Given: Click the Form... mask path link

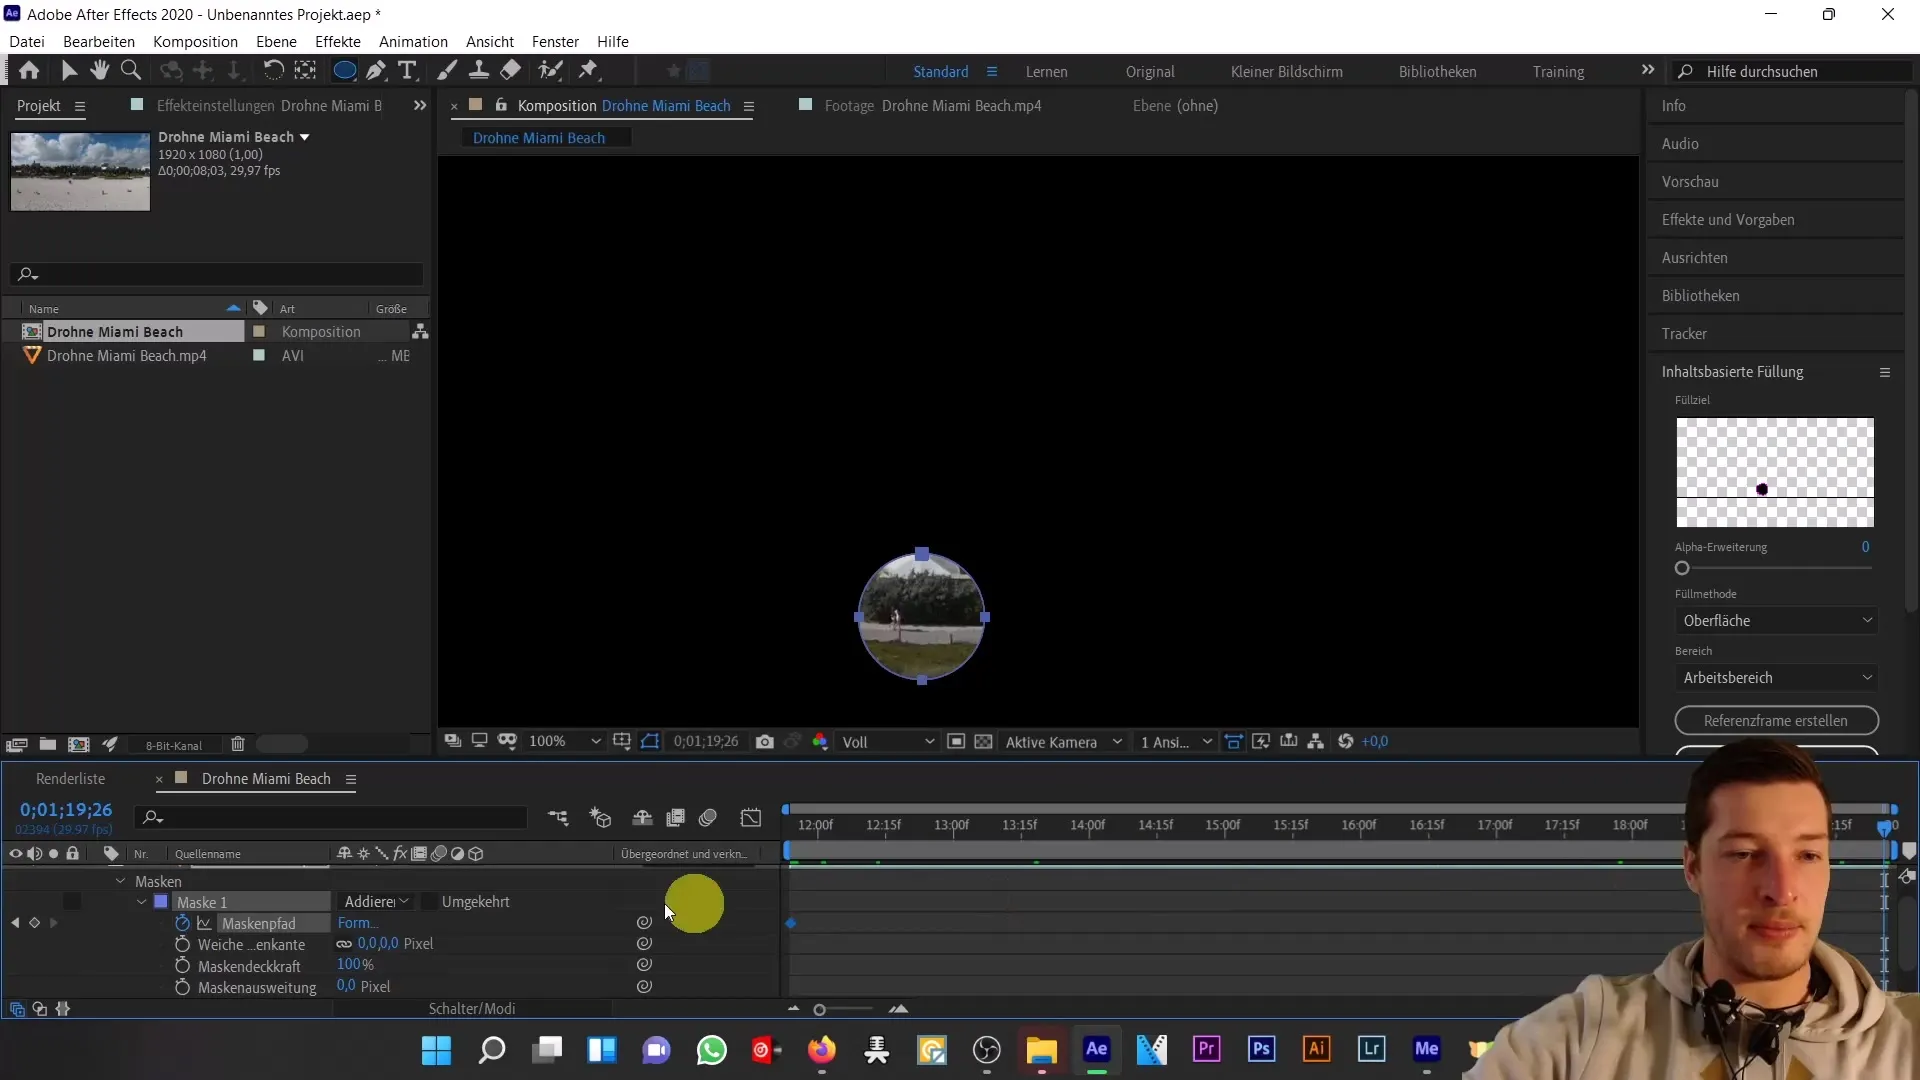Looking at the screenshot, I should 356,923.
